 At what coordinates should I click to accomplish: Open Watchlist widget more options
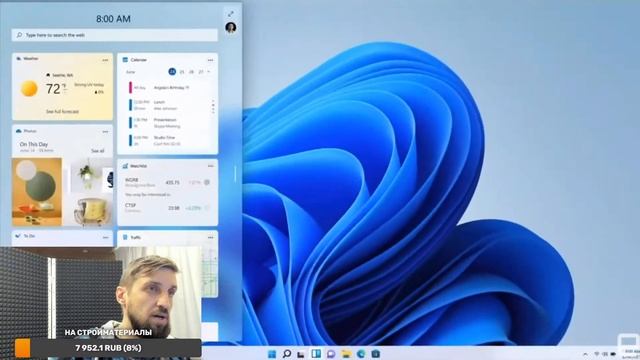pos(210,166)
